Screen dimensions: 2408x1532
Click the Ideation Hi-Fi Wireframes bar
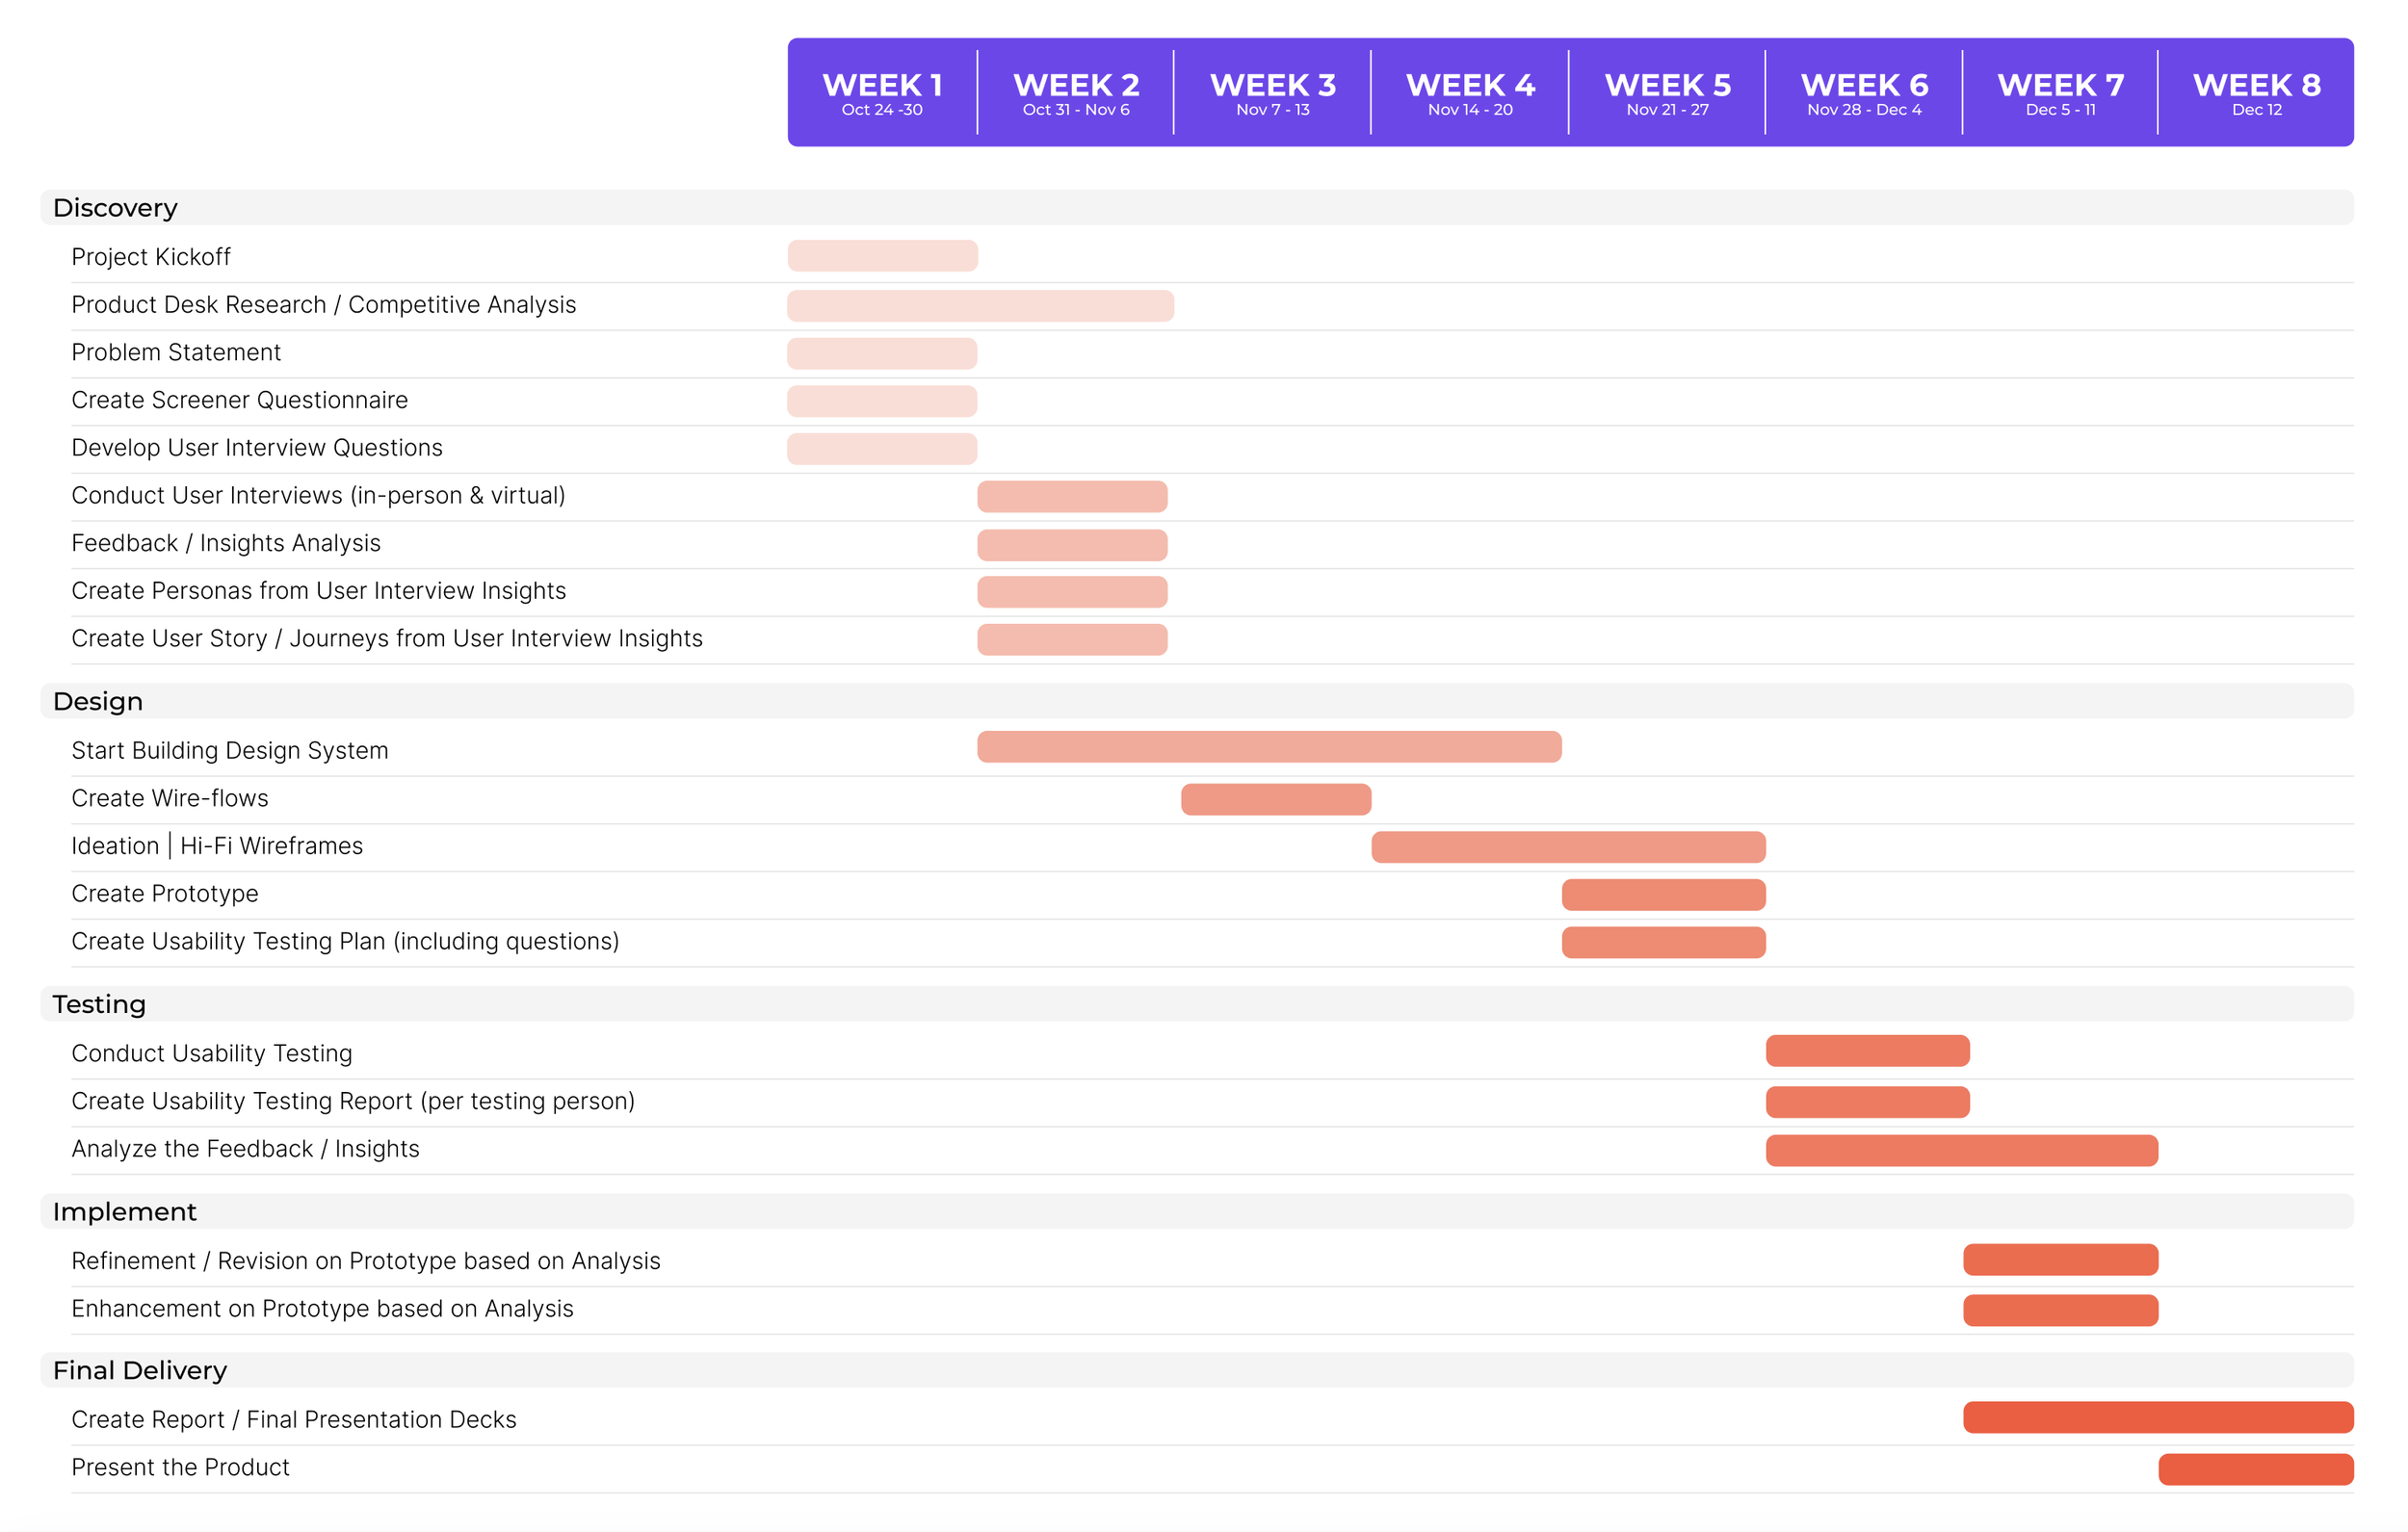[1568, 847]
